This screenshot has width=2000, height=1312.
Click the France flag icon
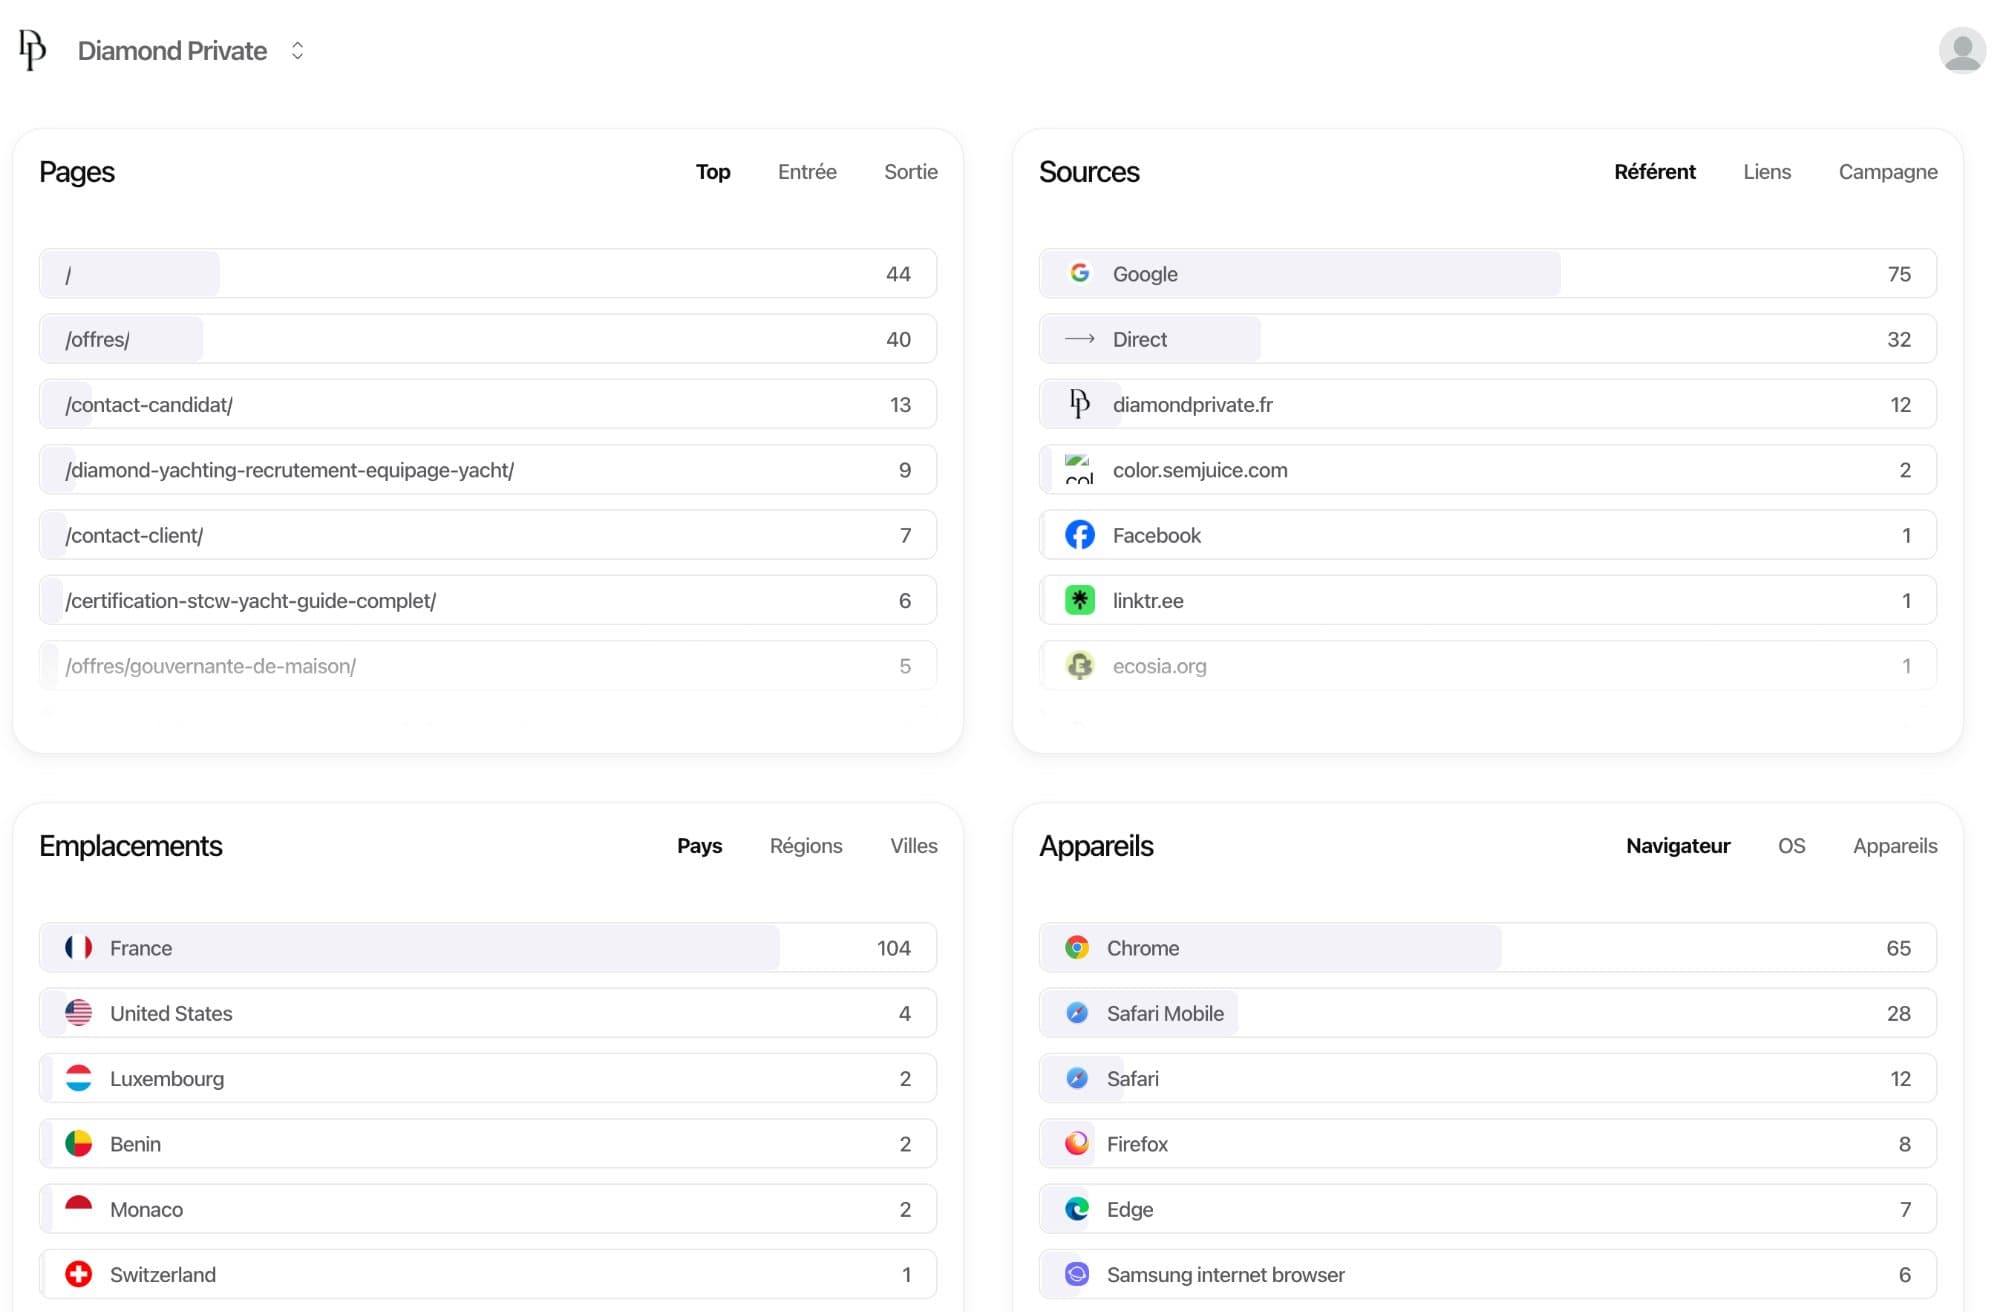click(x=78, y=947)
